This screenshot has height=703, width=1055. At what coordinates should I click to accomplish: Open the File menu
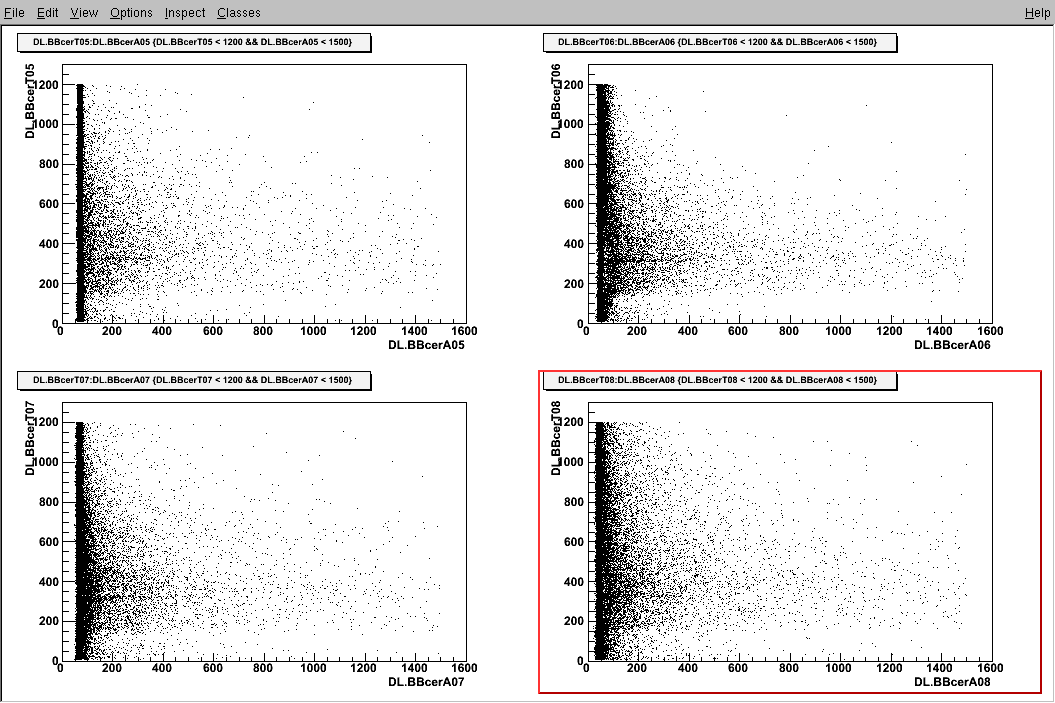coord(14,13)
